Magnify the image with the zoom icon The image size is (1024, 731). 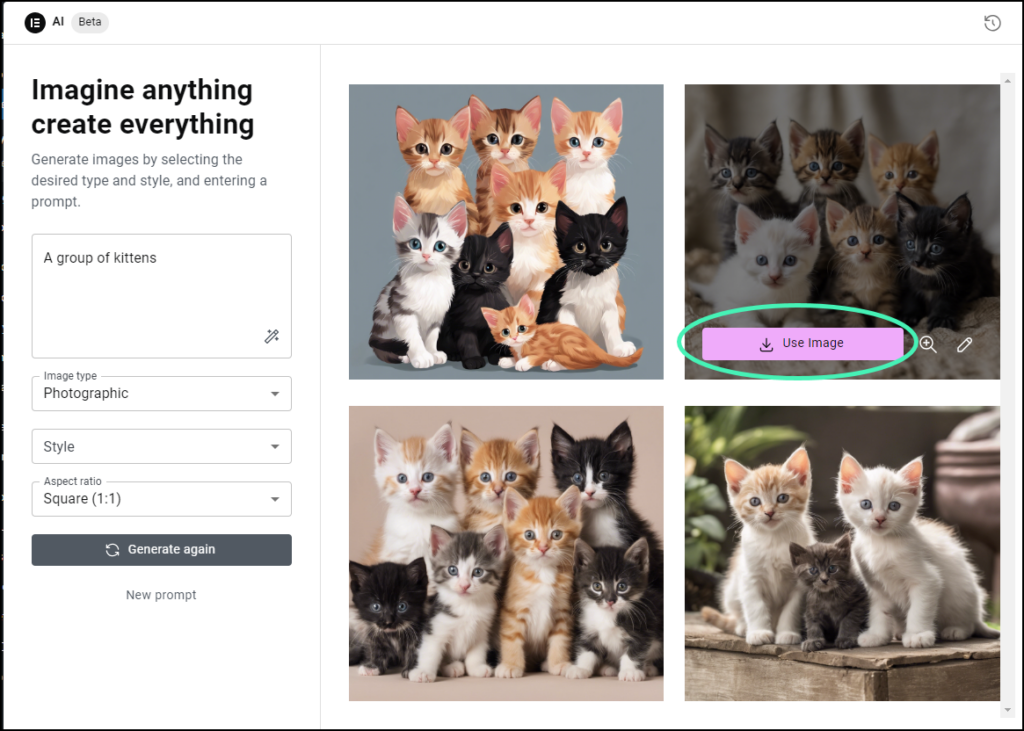[x=928, y=343]
